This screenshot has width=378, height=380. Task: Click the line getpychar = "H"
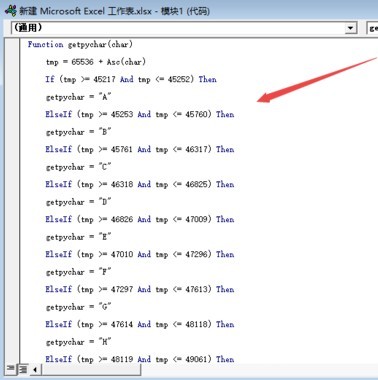(78, 342)
